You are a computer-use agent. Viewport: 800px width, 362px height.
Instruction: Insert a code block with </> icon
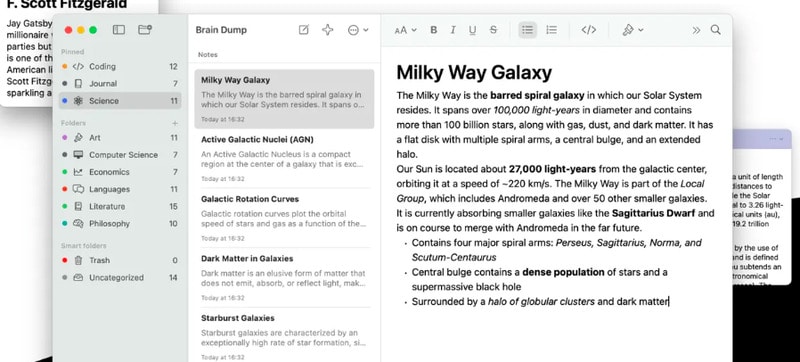pos(588,30)
